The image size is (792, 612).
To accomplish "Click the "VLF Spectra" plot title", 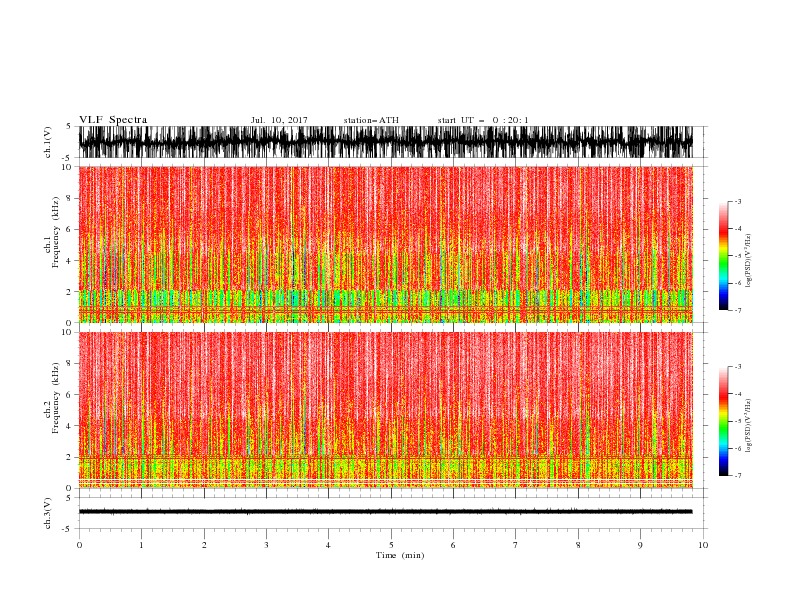I will (x=113, y=120).
